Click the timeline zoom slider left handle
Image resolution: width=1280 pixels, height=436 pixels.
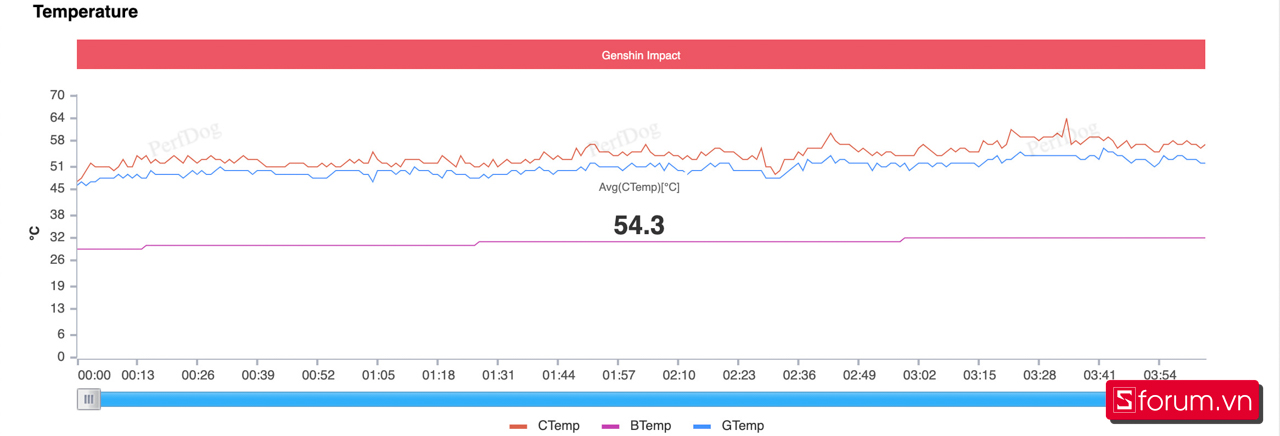89,400
